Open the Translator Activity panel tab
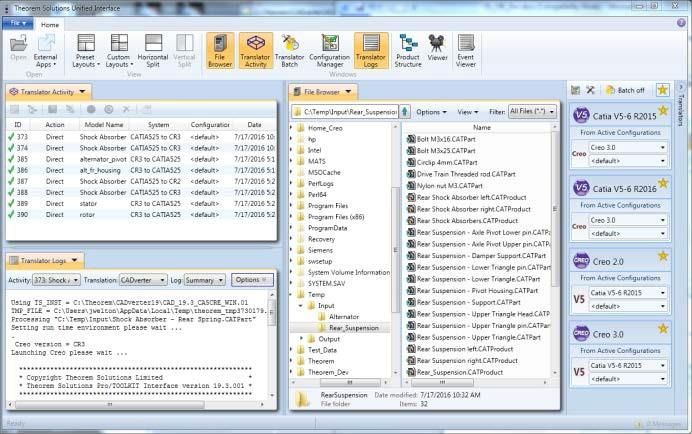The width and height of the screenshot is (692, 434). (x=48, y=92)
